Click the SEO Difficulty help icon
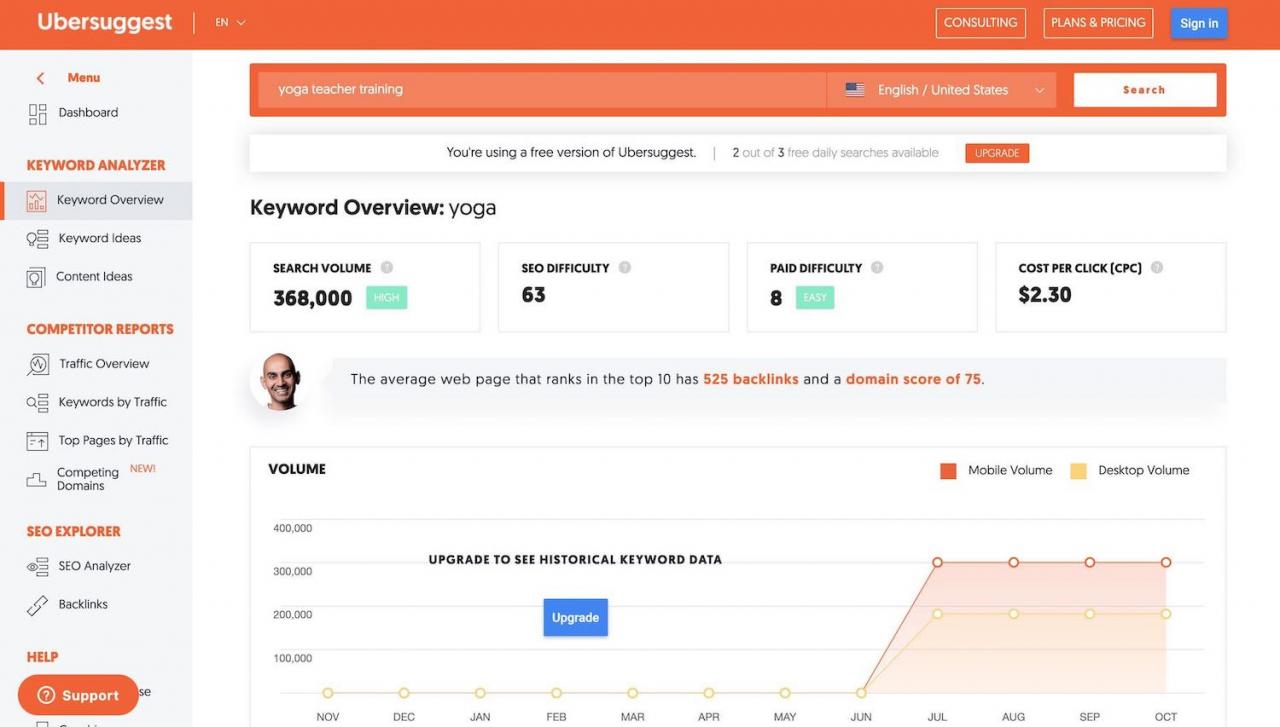The image size is (1280, 727). 625,267
